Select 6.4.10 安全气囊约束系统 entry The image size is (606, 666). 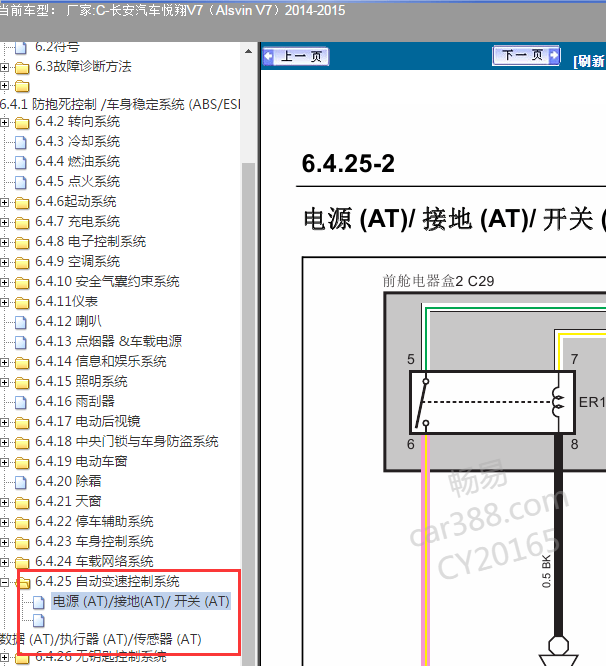click(x=107, y=282)
